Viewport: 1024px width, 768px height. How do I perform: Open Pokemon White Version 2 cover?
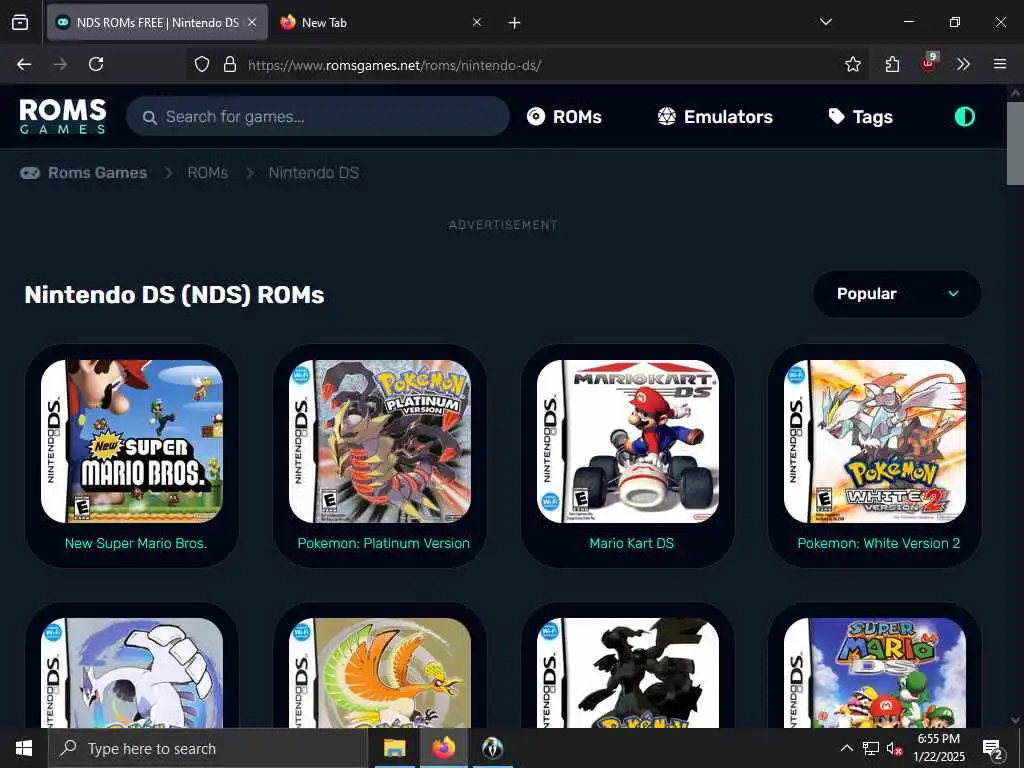pyautogui.click(x=875, y=441)
